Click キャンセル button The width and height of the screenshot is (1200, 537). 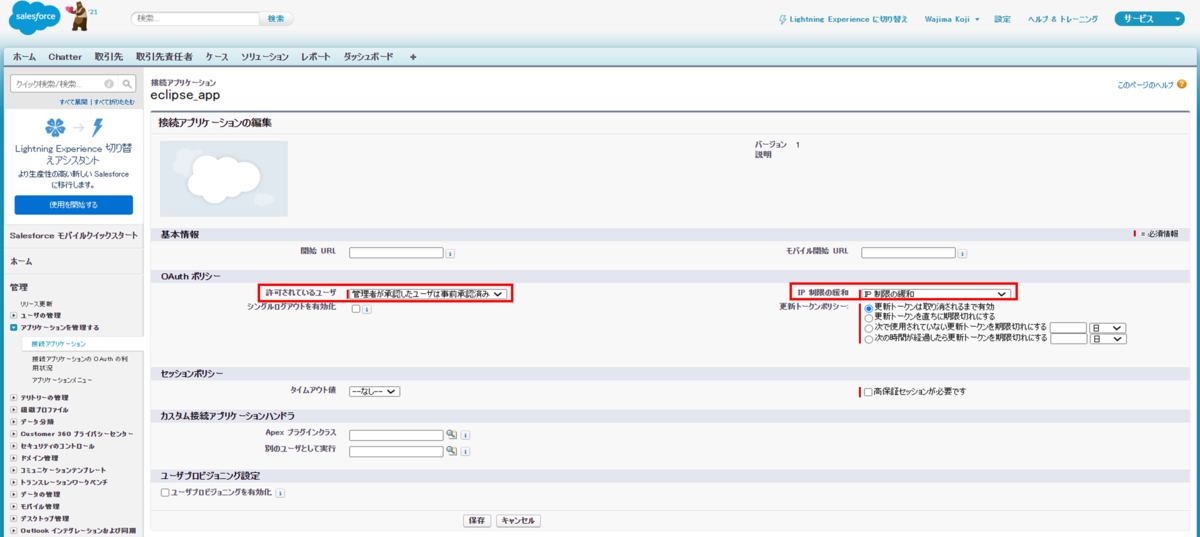(x=518, y=521)
